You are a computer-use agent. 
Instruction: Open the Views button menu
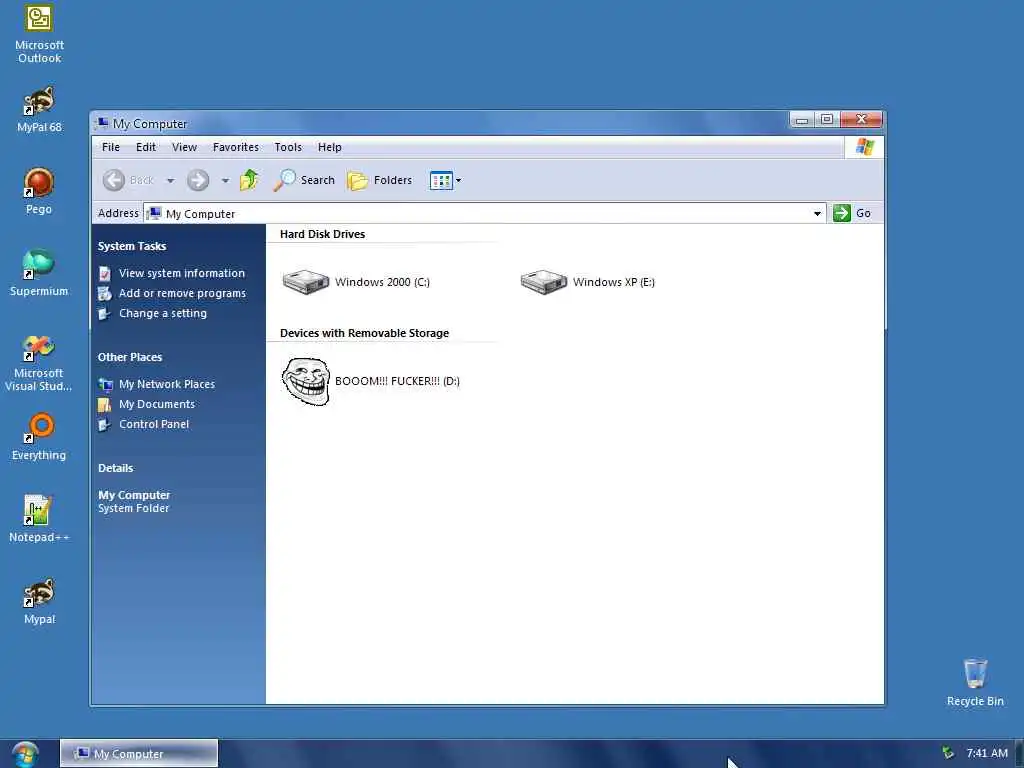point(445,180)
